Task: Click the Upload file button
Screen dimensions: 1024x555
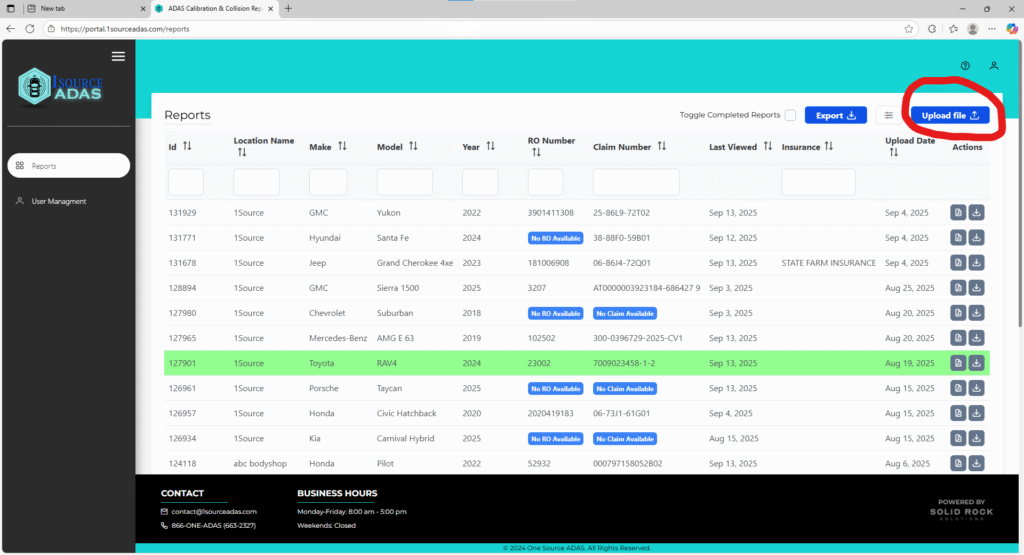Action: point(950,116)
